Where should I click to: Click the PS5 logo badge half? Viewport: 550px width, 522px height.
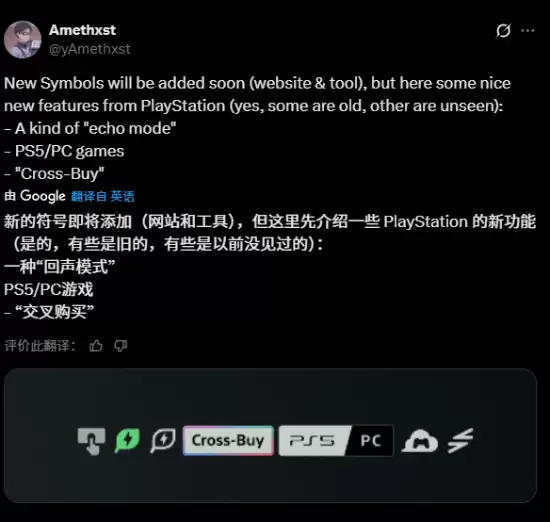pyautogui.click(x=313, y=441)
